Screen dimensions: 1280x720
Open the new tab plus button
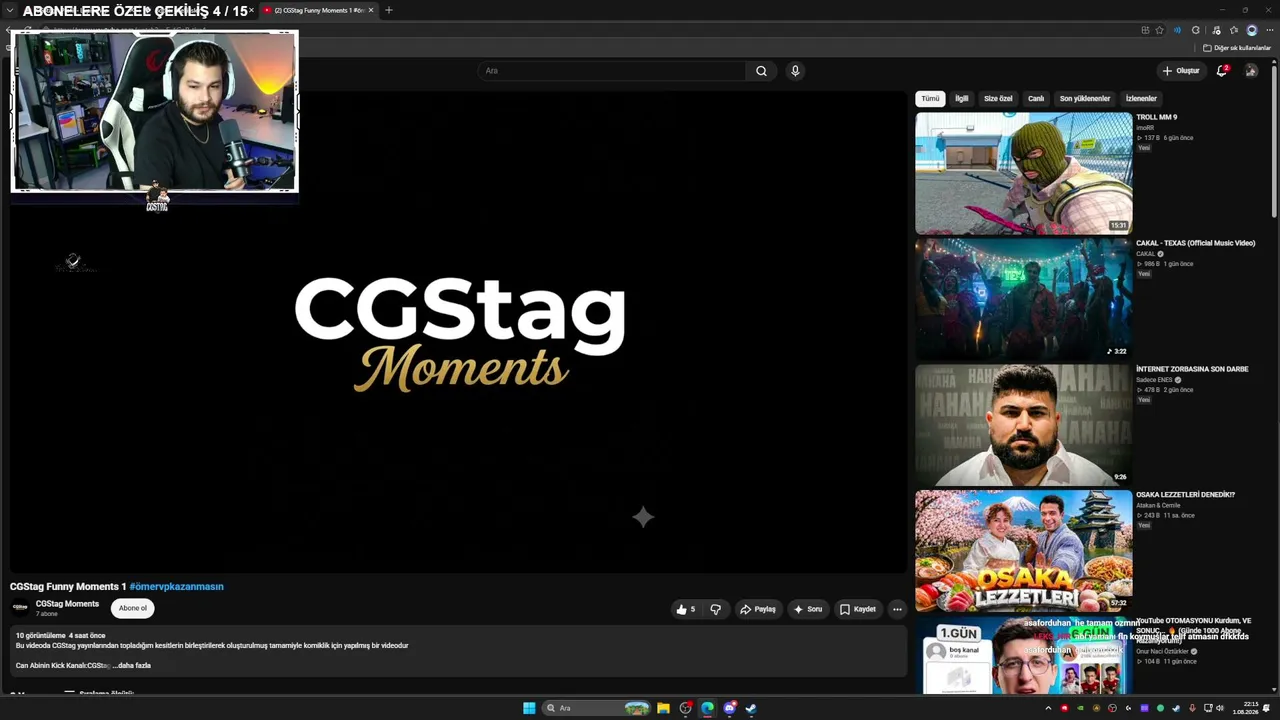pos(389,10)
